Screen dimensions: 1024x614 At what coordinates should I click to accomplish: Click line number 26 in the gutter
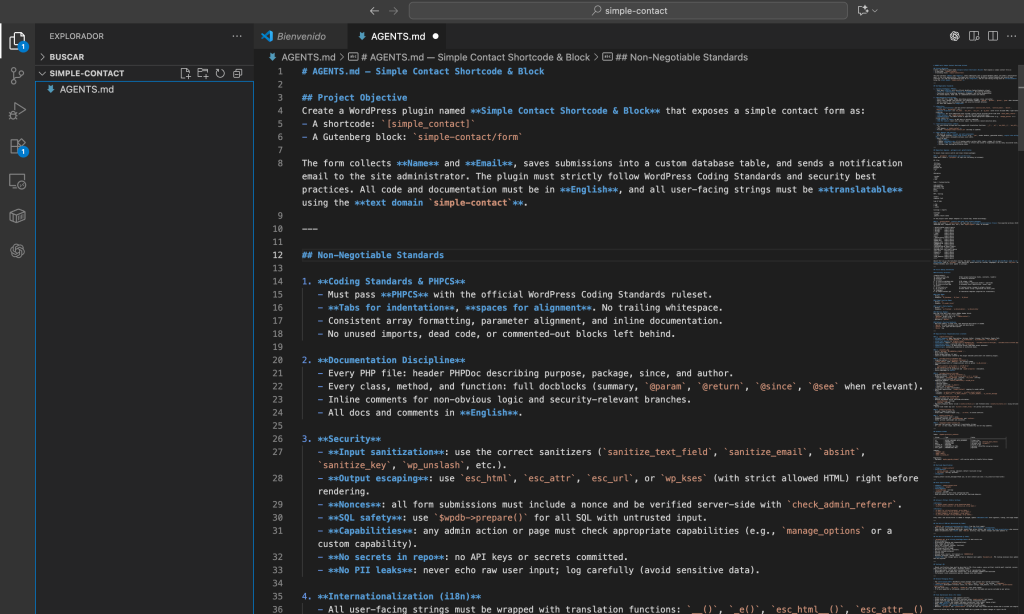278,439
